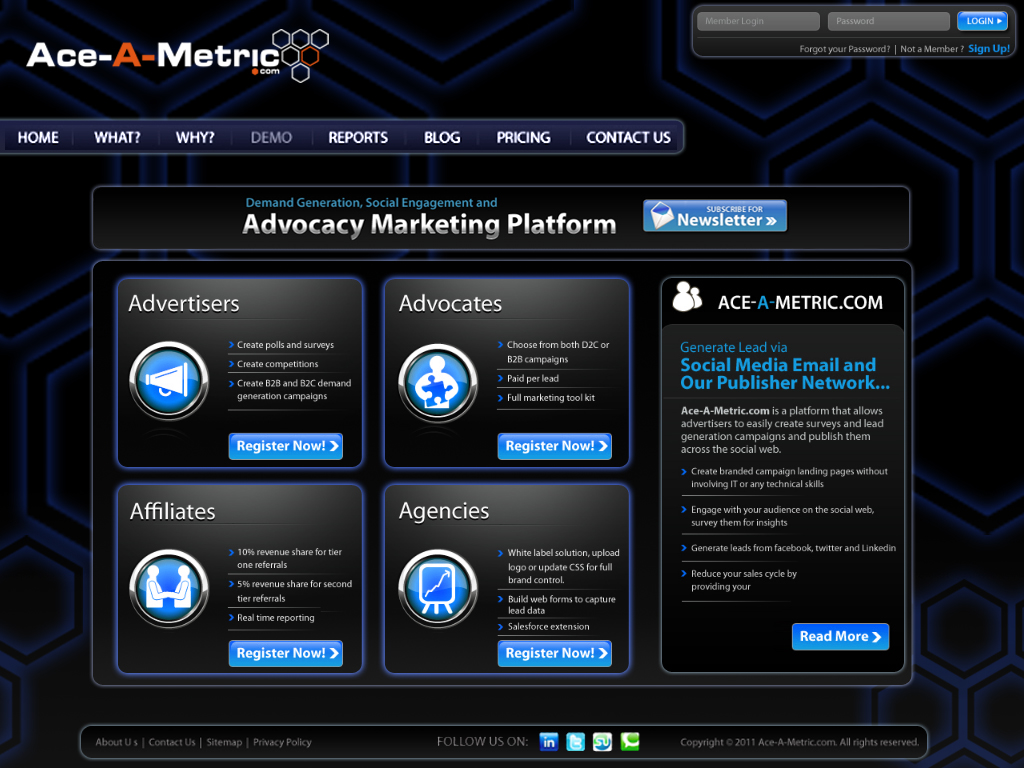
Task: Click 'Salesforce extension' list item
Action: (x=549, y=626)
